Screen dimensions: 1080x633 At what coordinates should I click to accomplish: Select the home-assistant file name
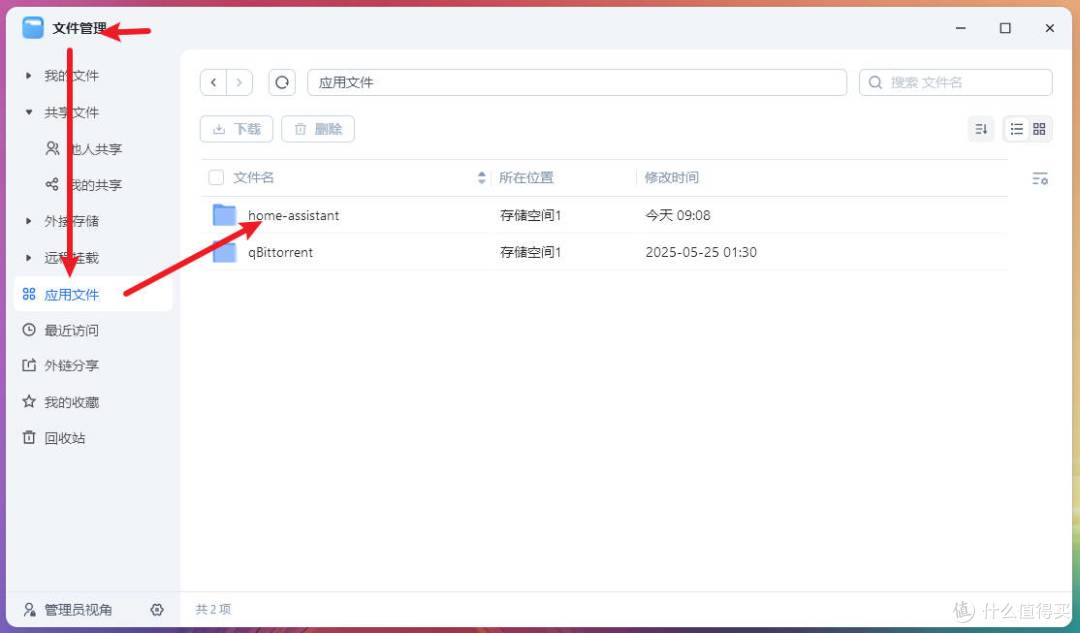293,216
